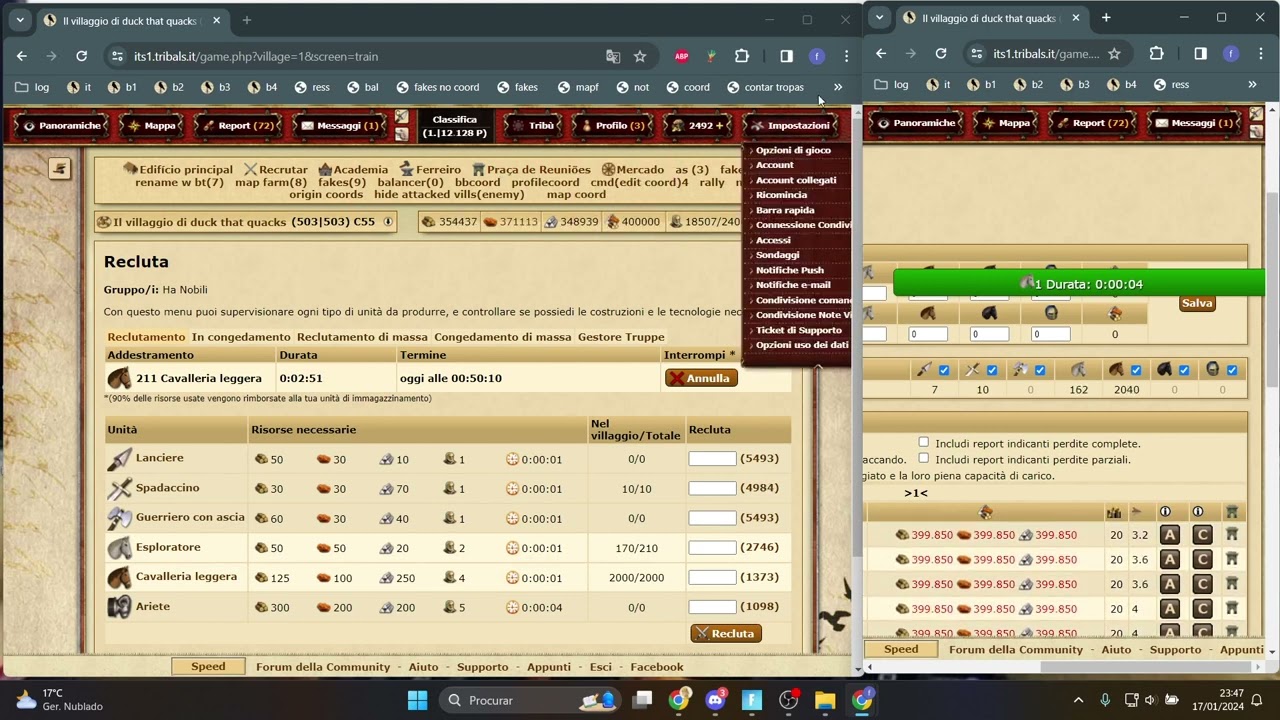Open Chrome menu in the right window

point(1260,53)
